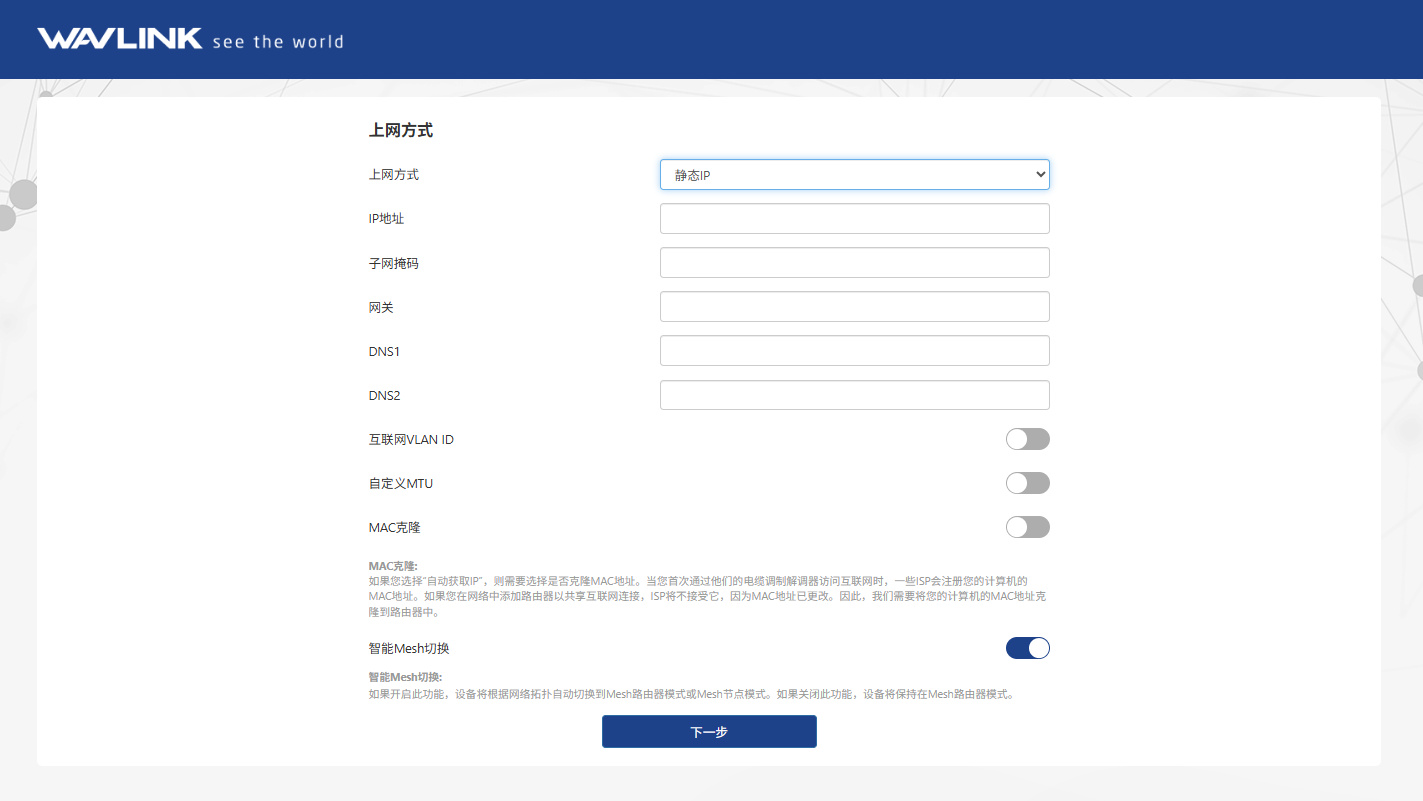Enable the 互联网VLAN ID toggle
This screenshot has height=801, width=1423.
coord(1027,439)
